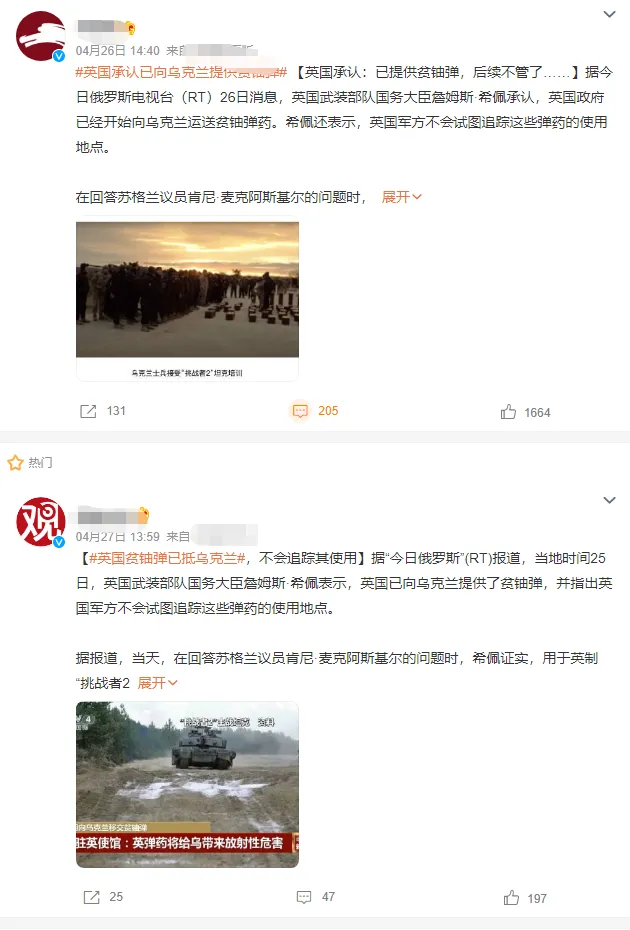Open the chevron menu on the second post

coord(609,500)
